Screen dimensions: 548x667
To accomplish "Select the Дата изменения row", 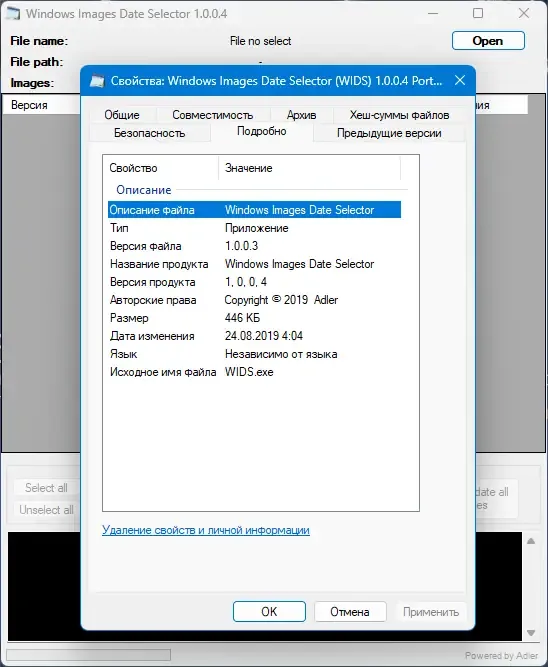I will pos(254,336).
